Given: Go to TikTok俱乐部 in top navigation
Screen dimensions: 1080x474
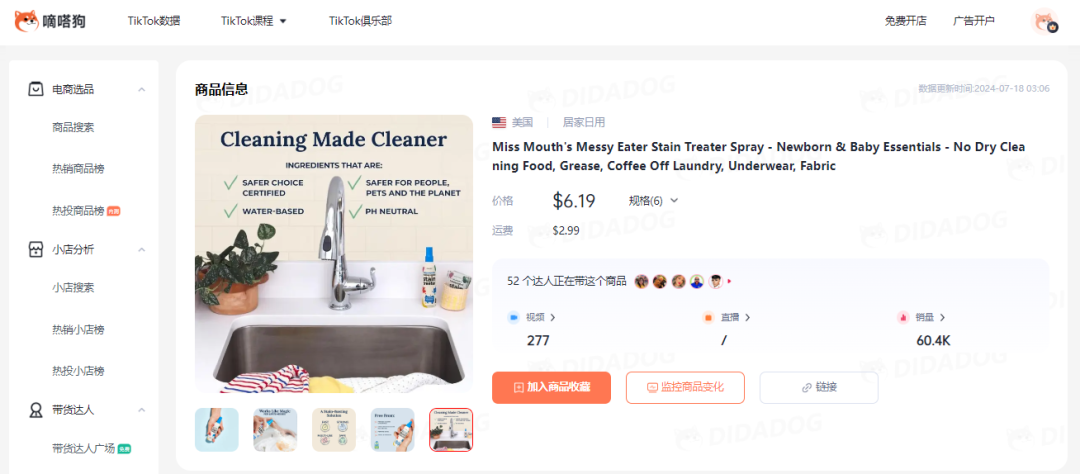Looking at the screenshot, I should pos(360,21).
